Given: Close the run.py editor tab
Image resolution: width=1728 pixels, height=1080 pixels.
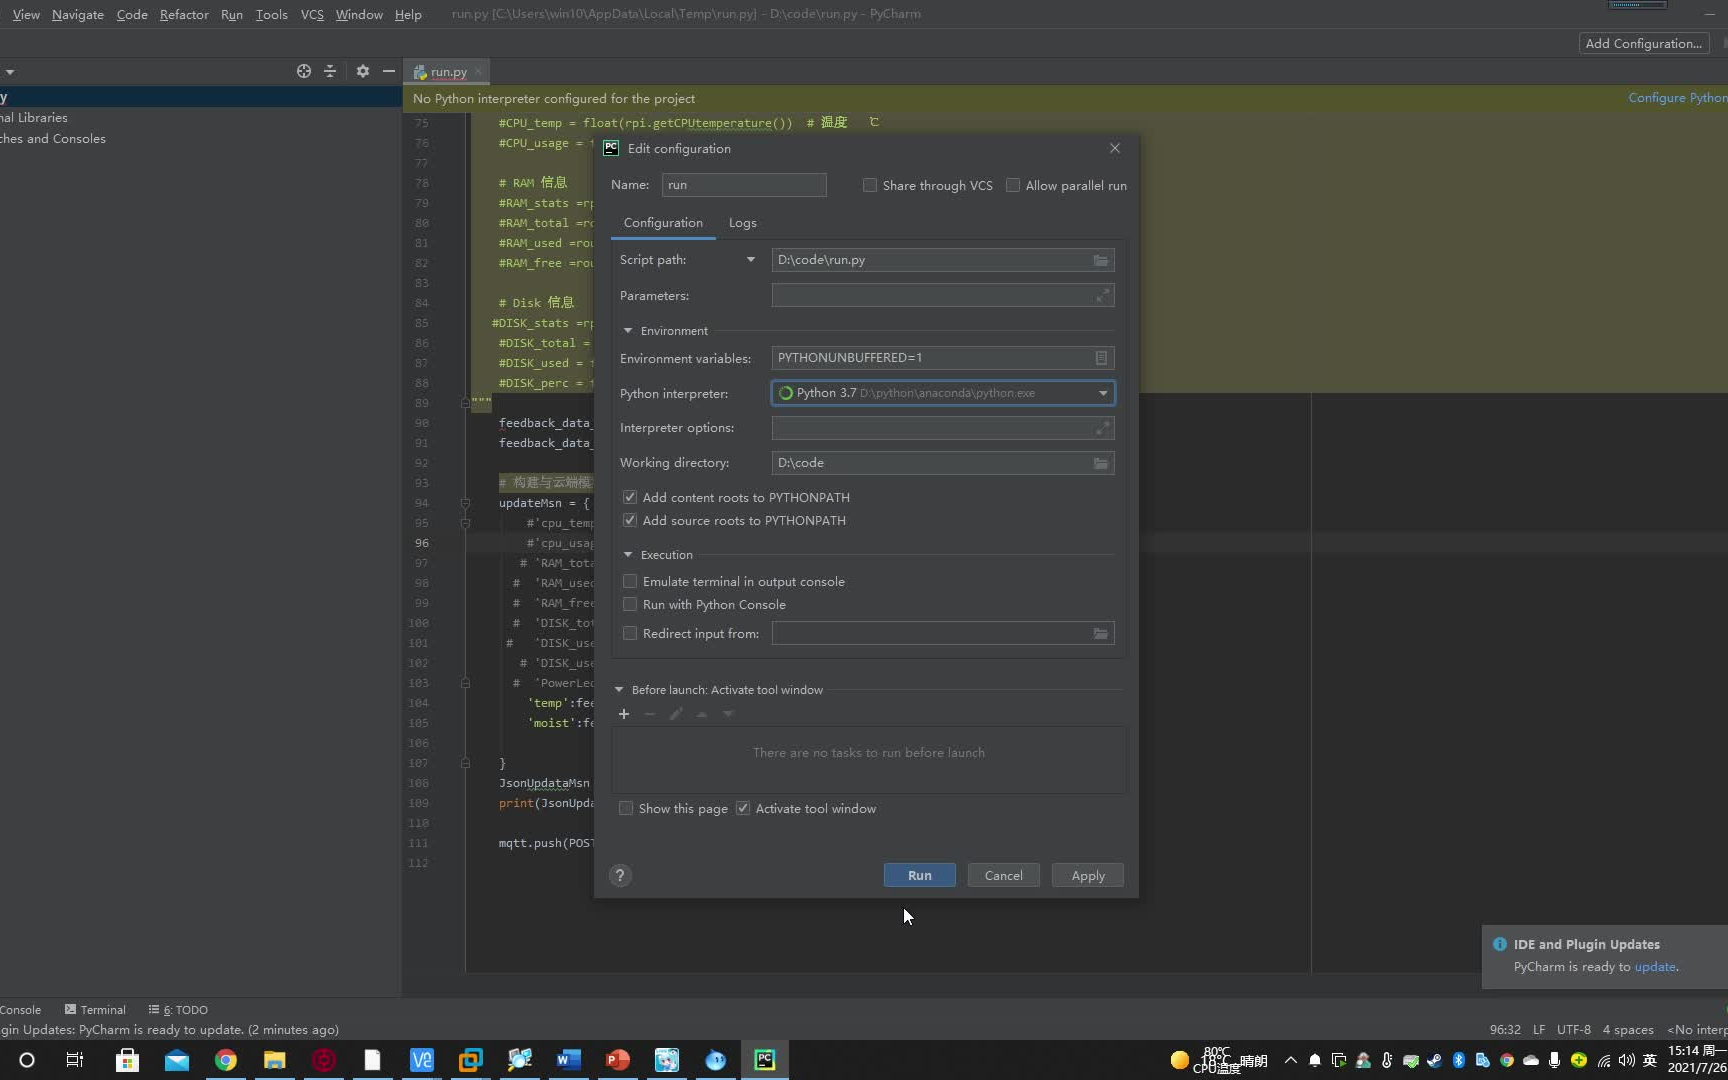Looking at the screenshot, I should coord(479,71).
